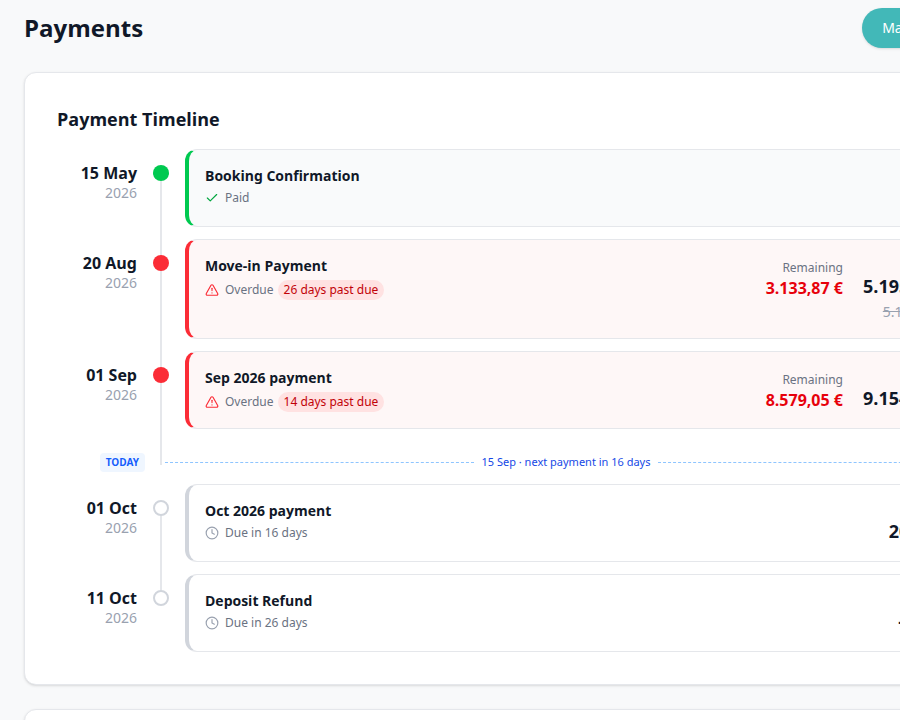900x720 pixels.
Task: Click the Payment Timeline heading
Action: coord(138,119)
